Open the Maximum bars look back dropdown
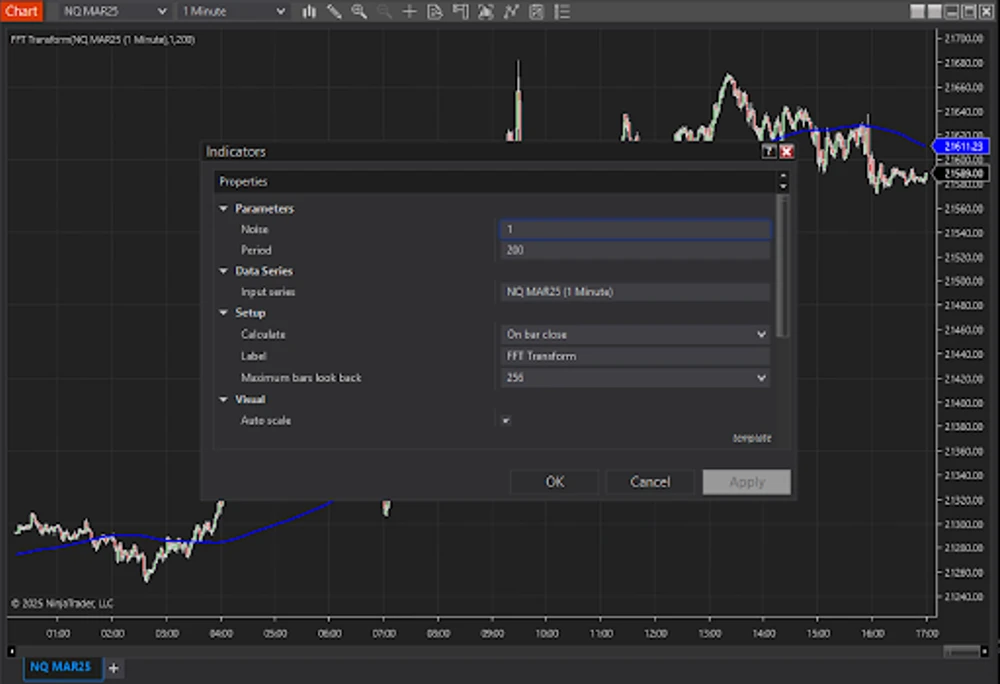 coord(635,378)
